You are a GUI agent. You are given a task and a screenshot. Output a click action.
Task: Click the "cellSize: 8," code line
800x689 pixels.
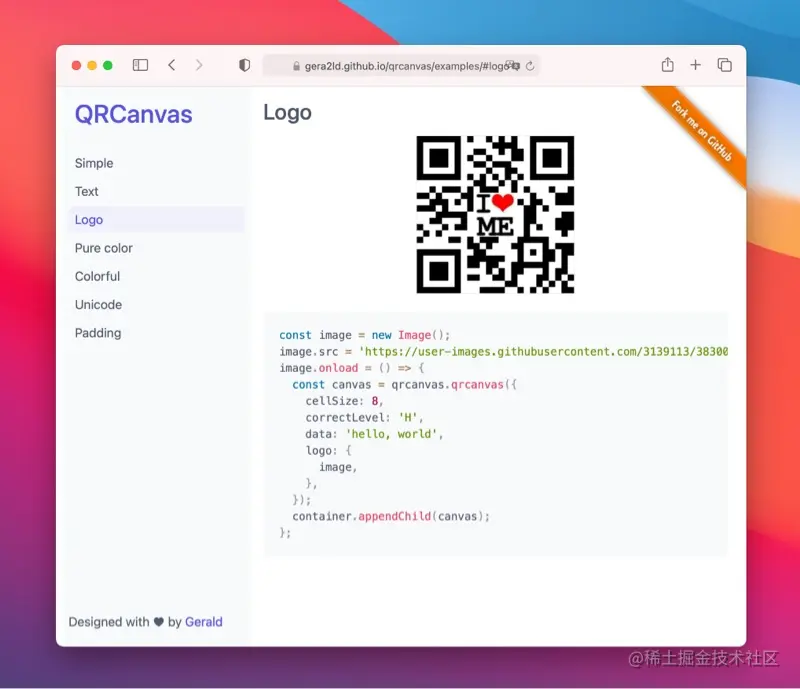344,401
